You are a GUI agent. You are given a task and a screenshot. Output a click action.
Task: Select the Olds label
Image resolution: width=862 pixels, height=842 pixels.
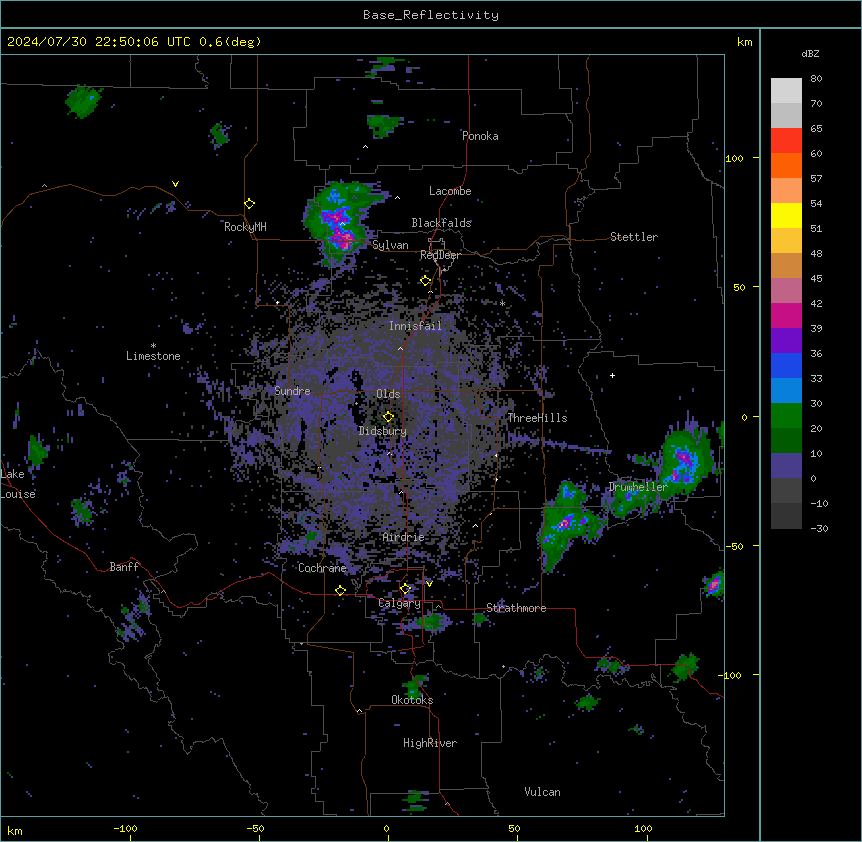388,394
